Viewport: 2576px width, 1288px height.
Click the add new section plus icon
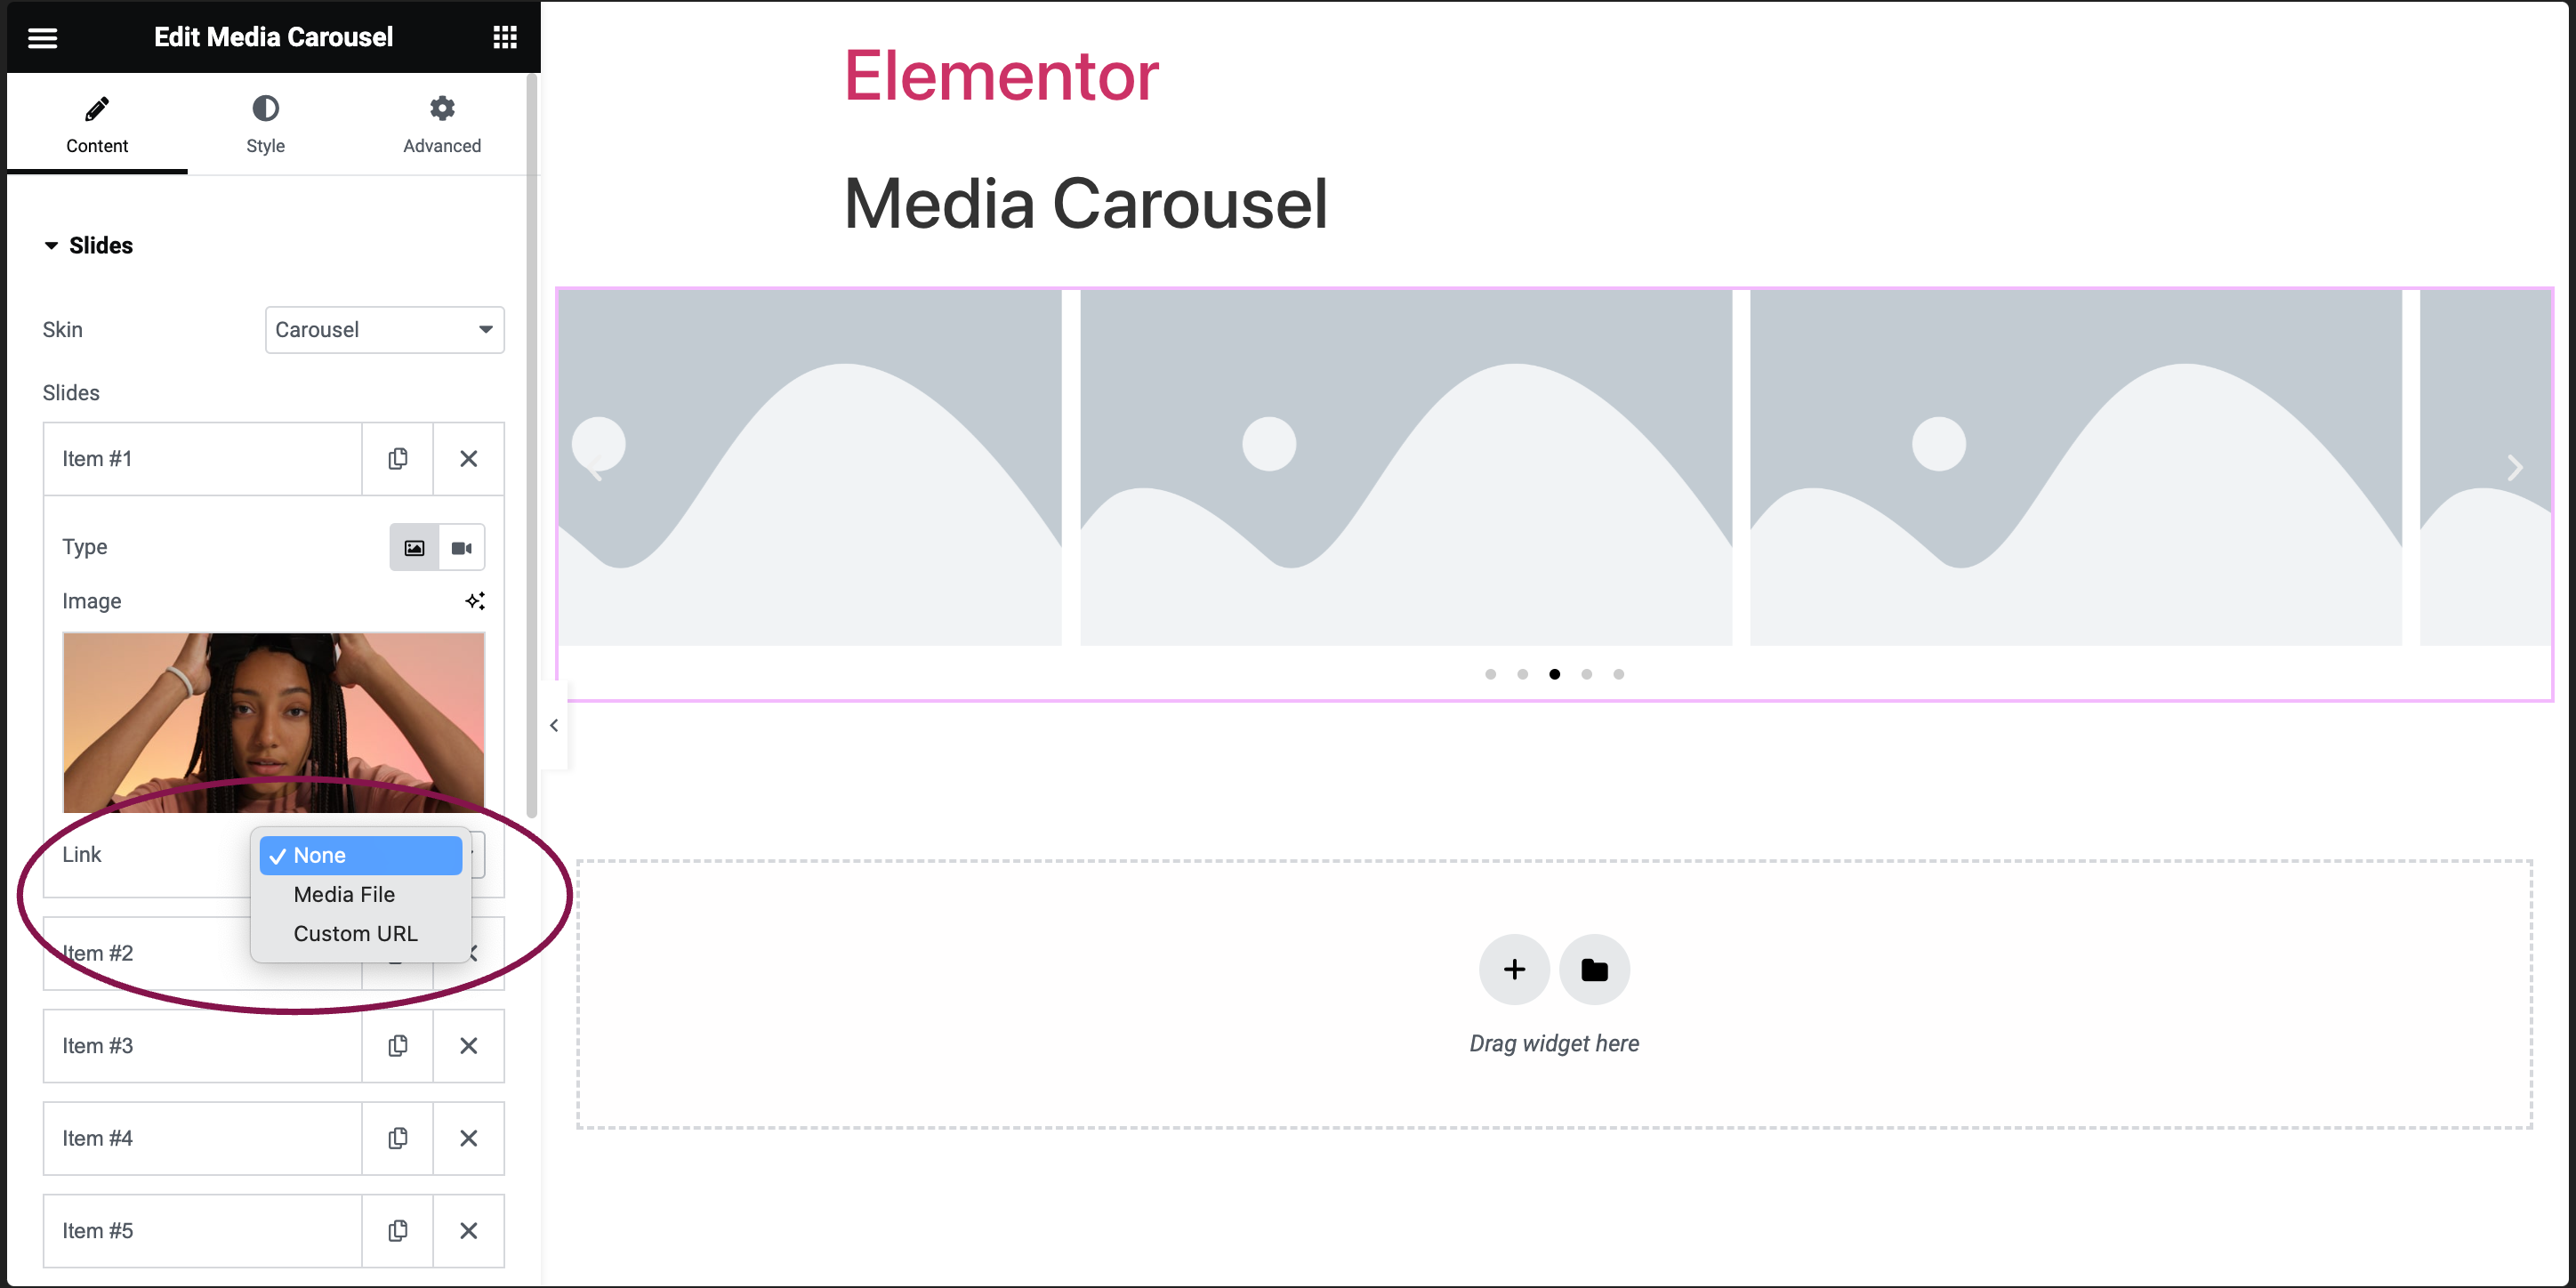coord(1514,969)
